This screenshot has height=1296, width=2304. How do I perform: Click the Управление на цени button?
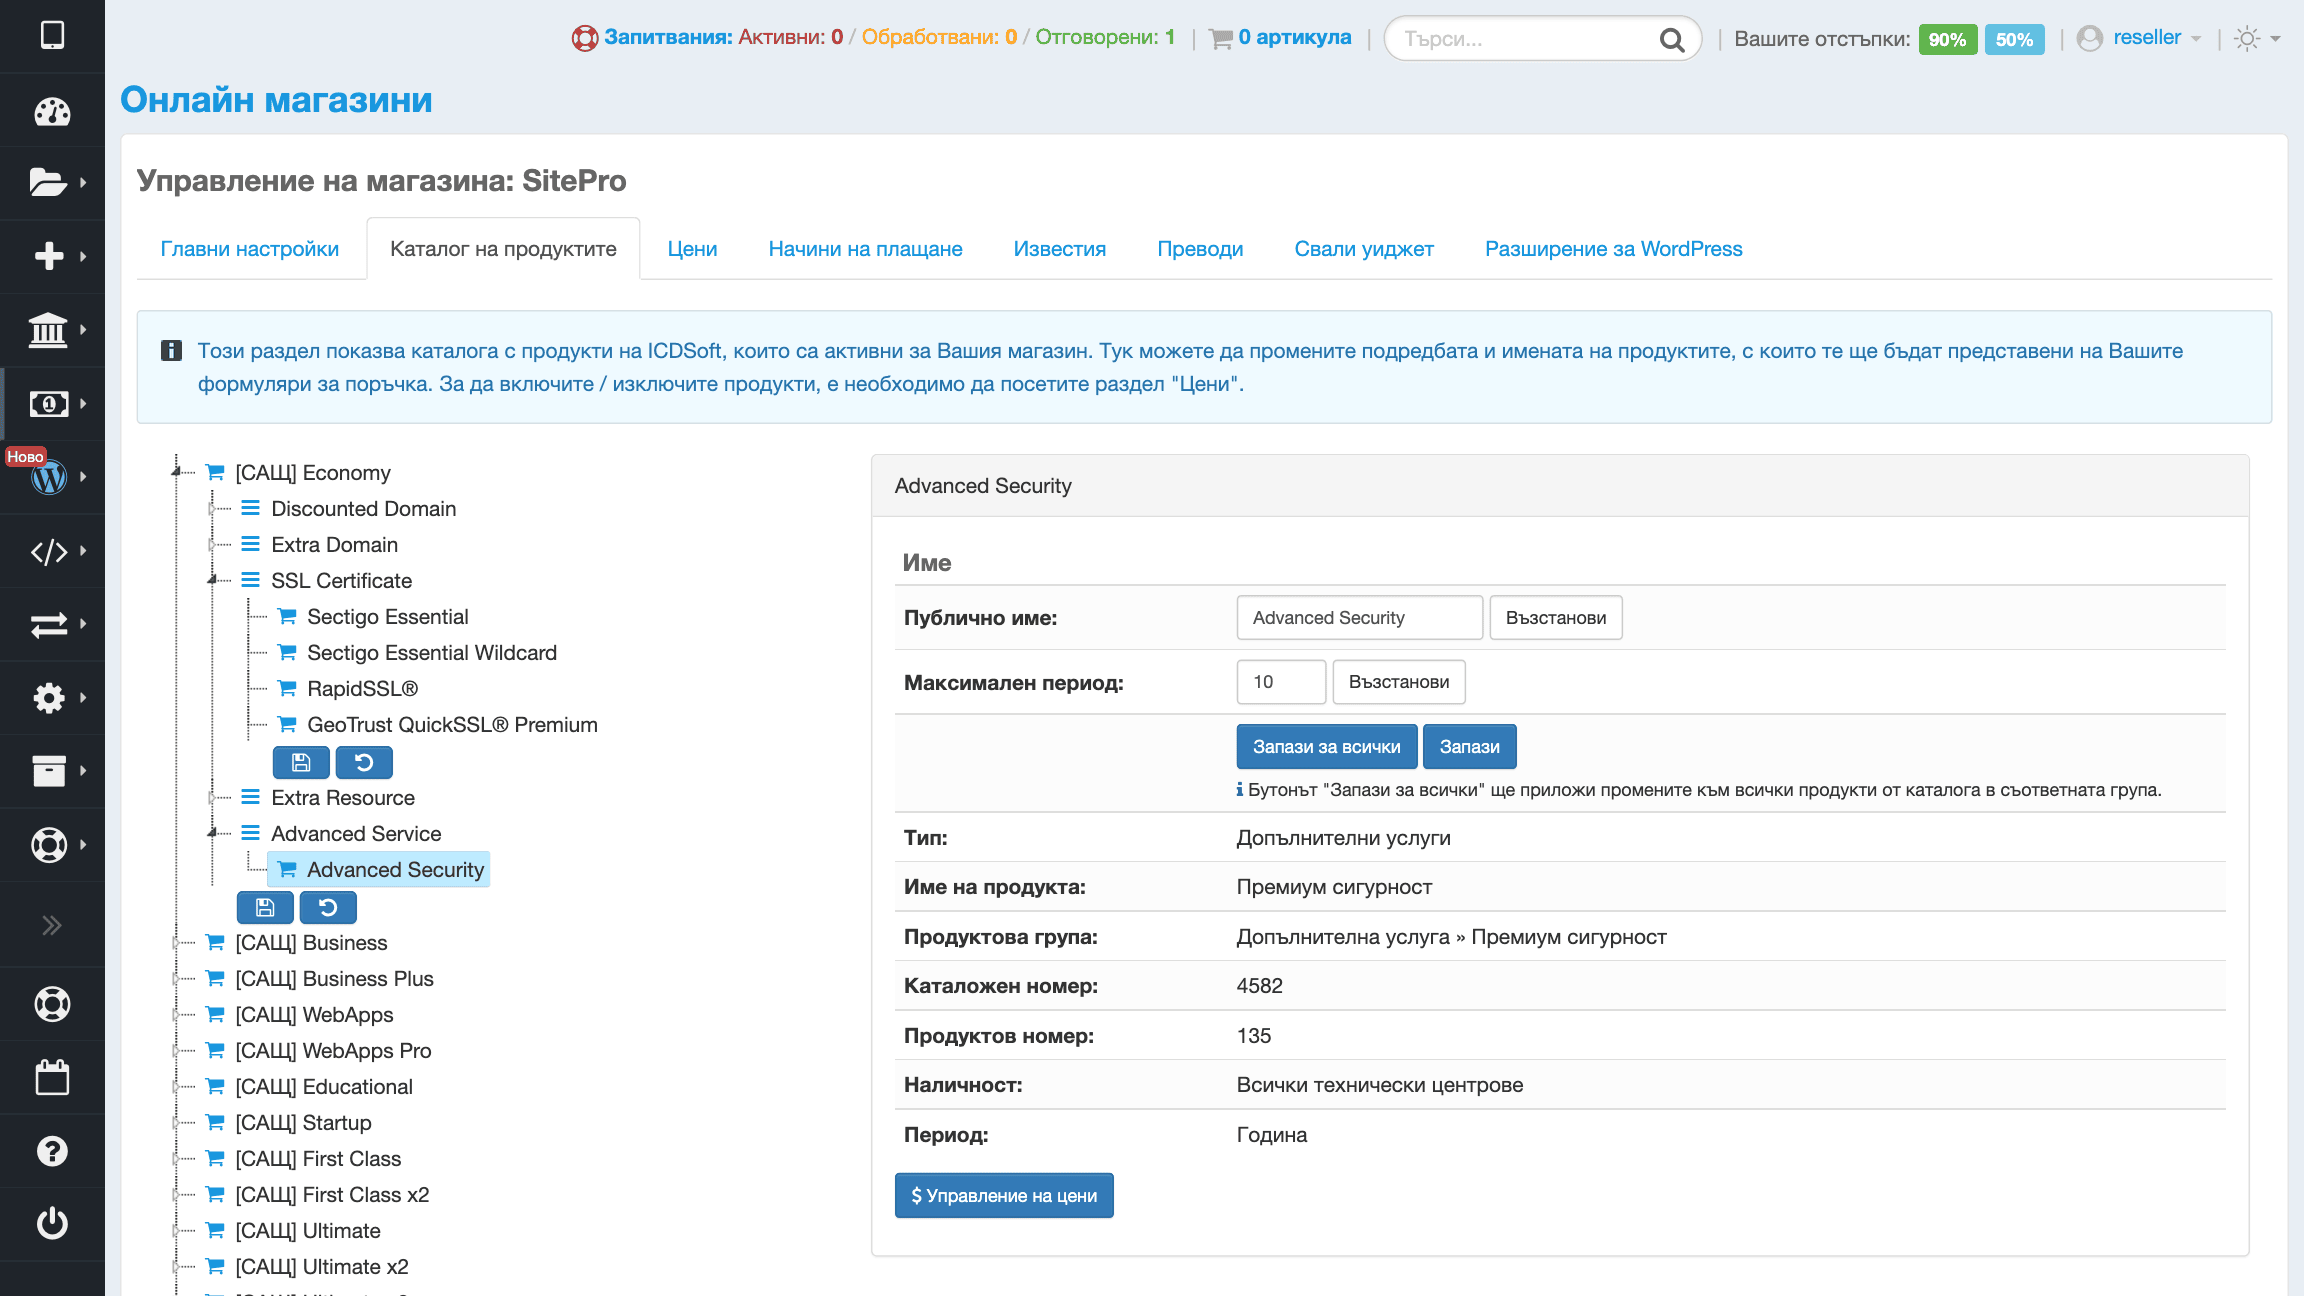click(1003, 1196)
